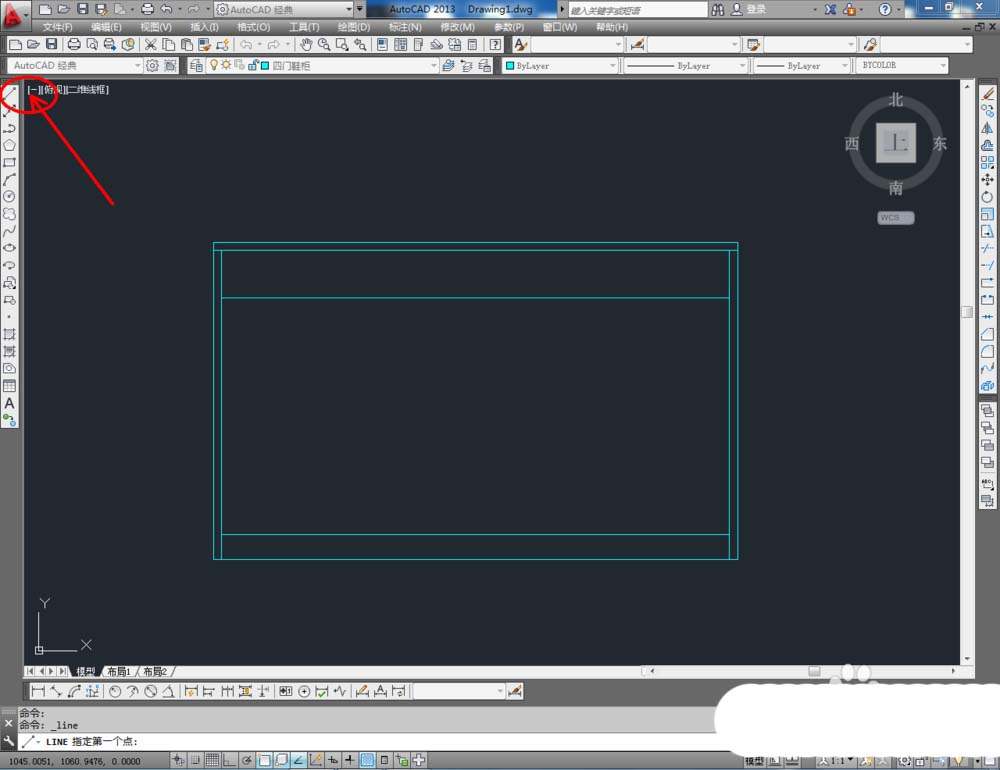The height and width of the screenshot is (770, 1000).
Task: Select the Array modify tool
Action: pyautogui.click(x=987, y=163)
